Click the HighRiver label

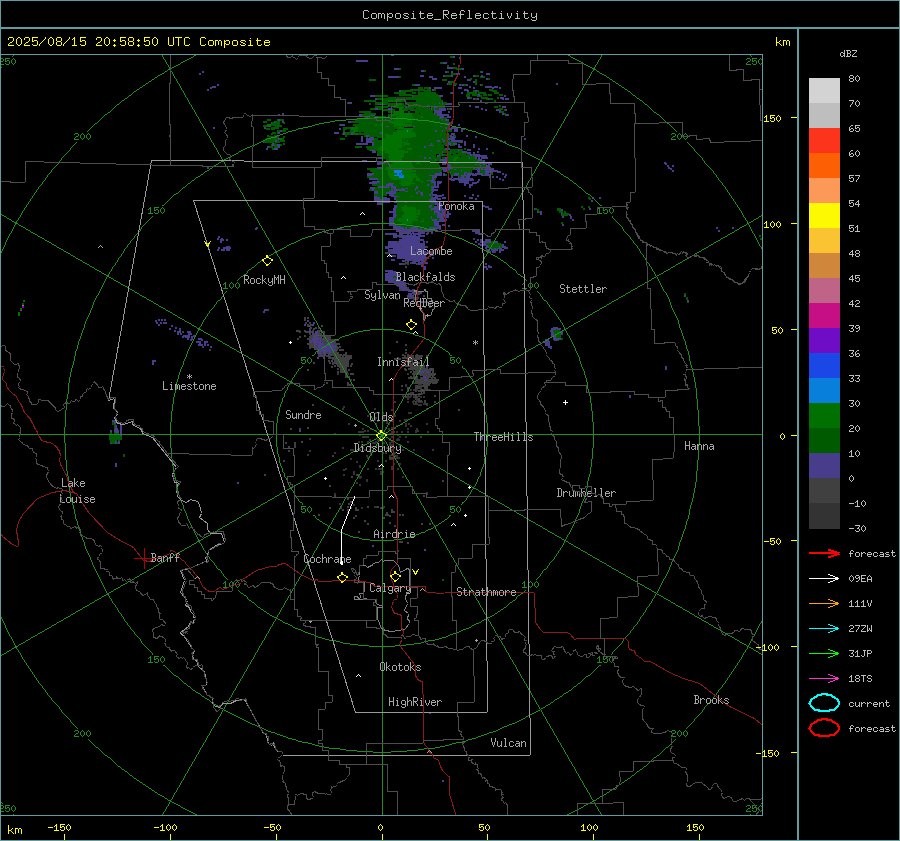tap(415, 702)
